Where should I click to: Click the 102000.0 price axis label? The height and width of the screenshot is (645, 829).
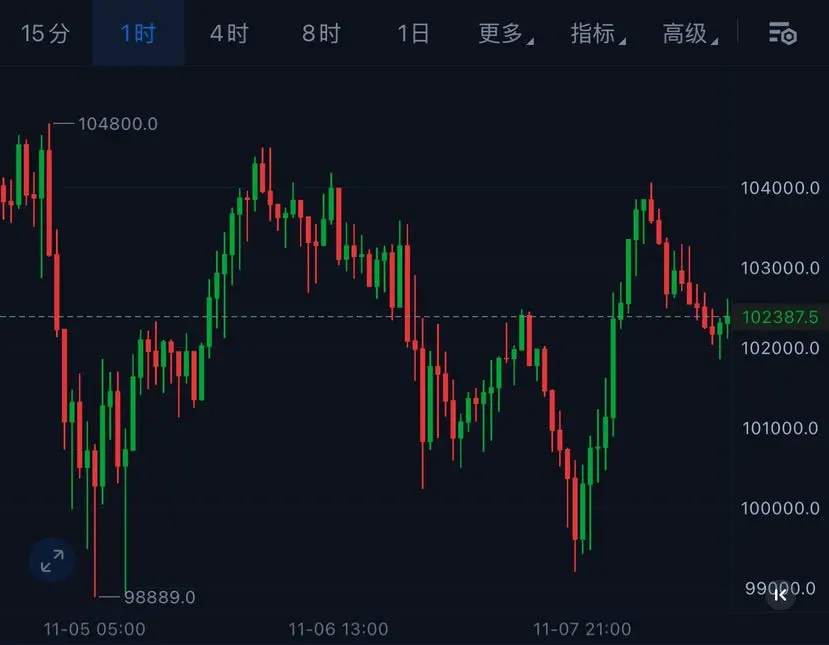(780, 348)
